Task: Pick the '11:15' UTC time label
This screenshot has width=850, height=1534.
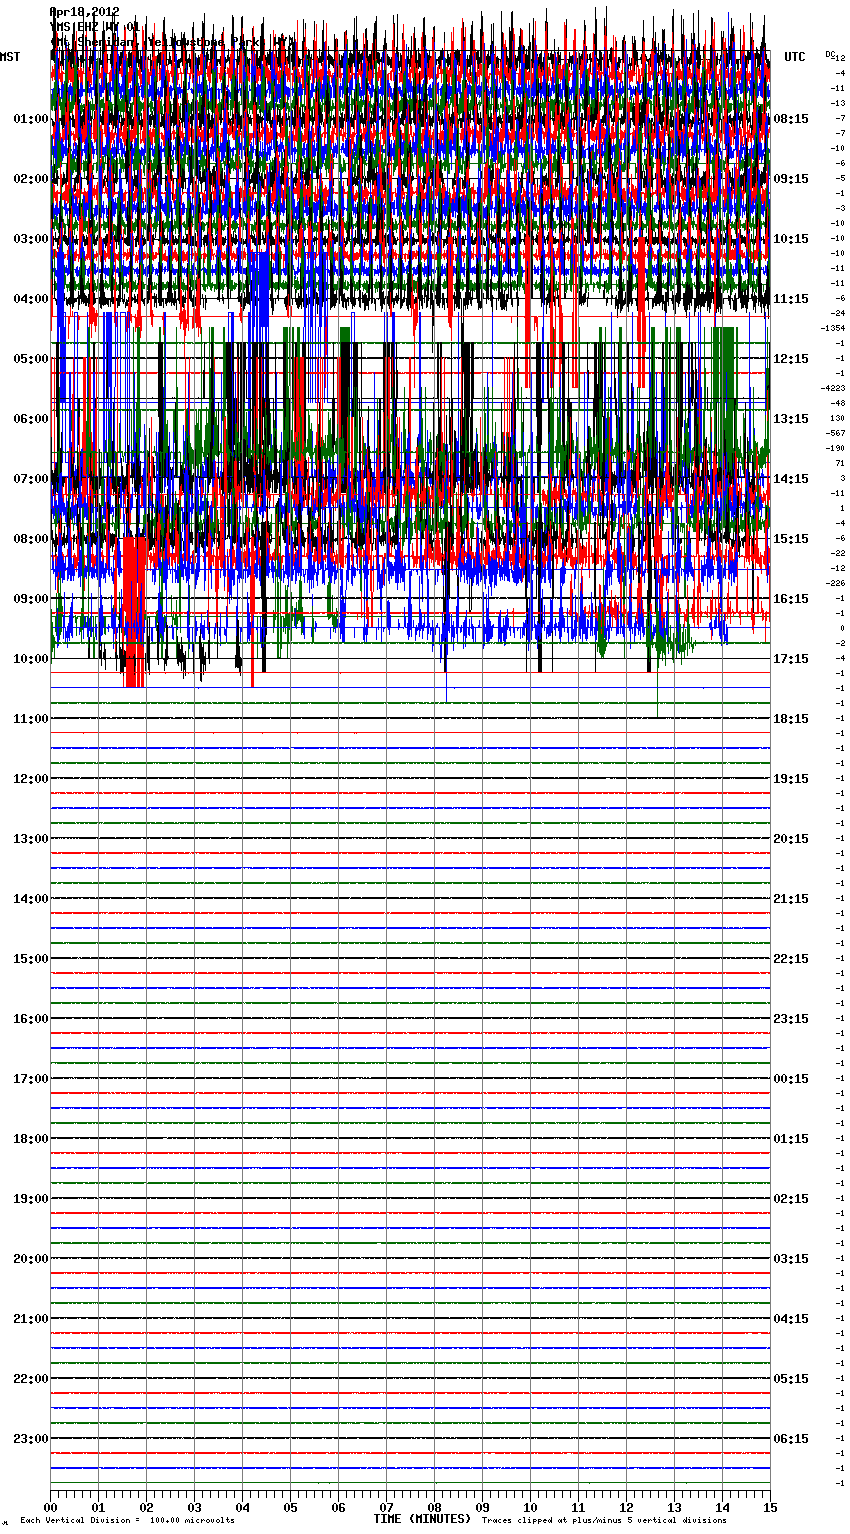Action: tap(791, 299)
